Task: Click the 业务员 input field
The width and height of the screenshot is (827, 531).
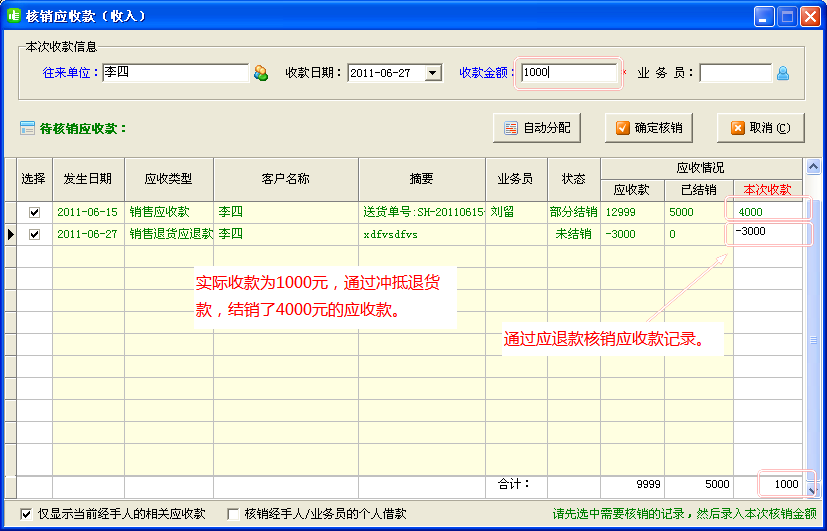Action: 735,73
